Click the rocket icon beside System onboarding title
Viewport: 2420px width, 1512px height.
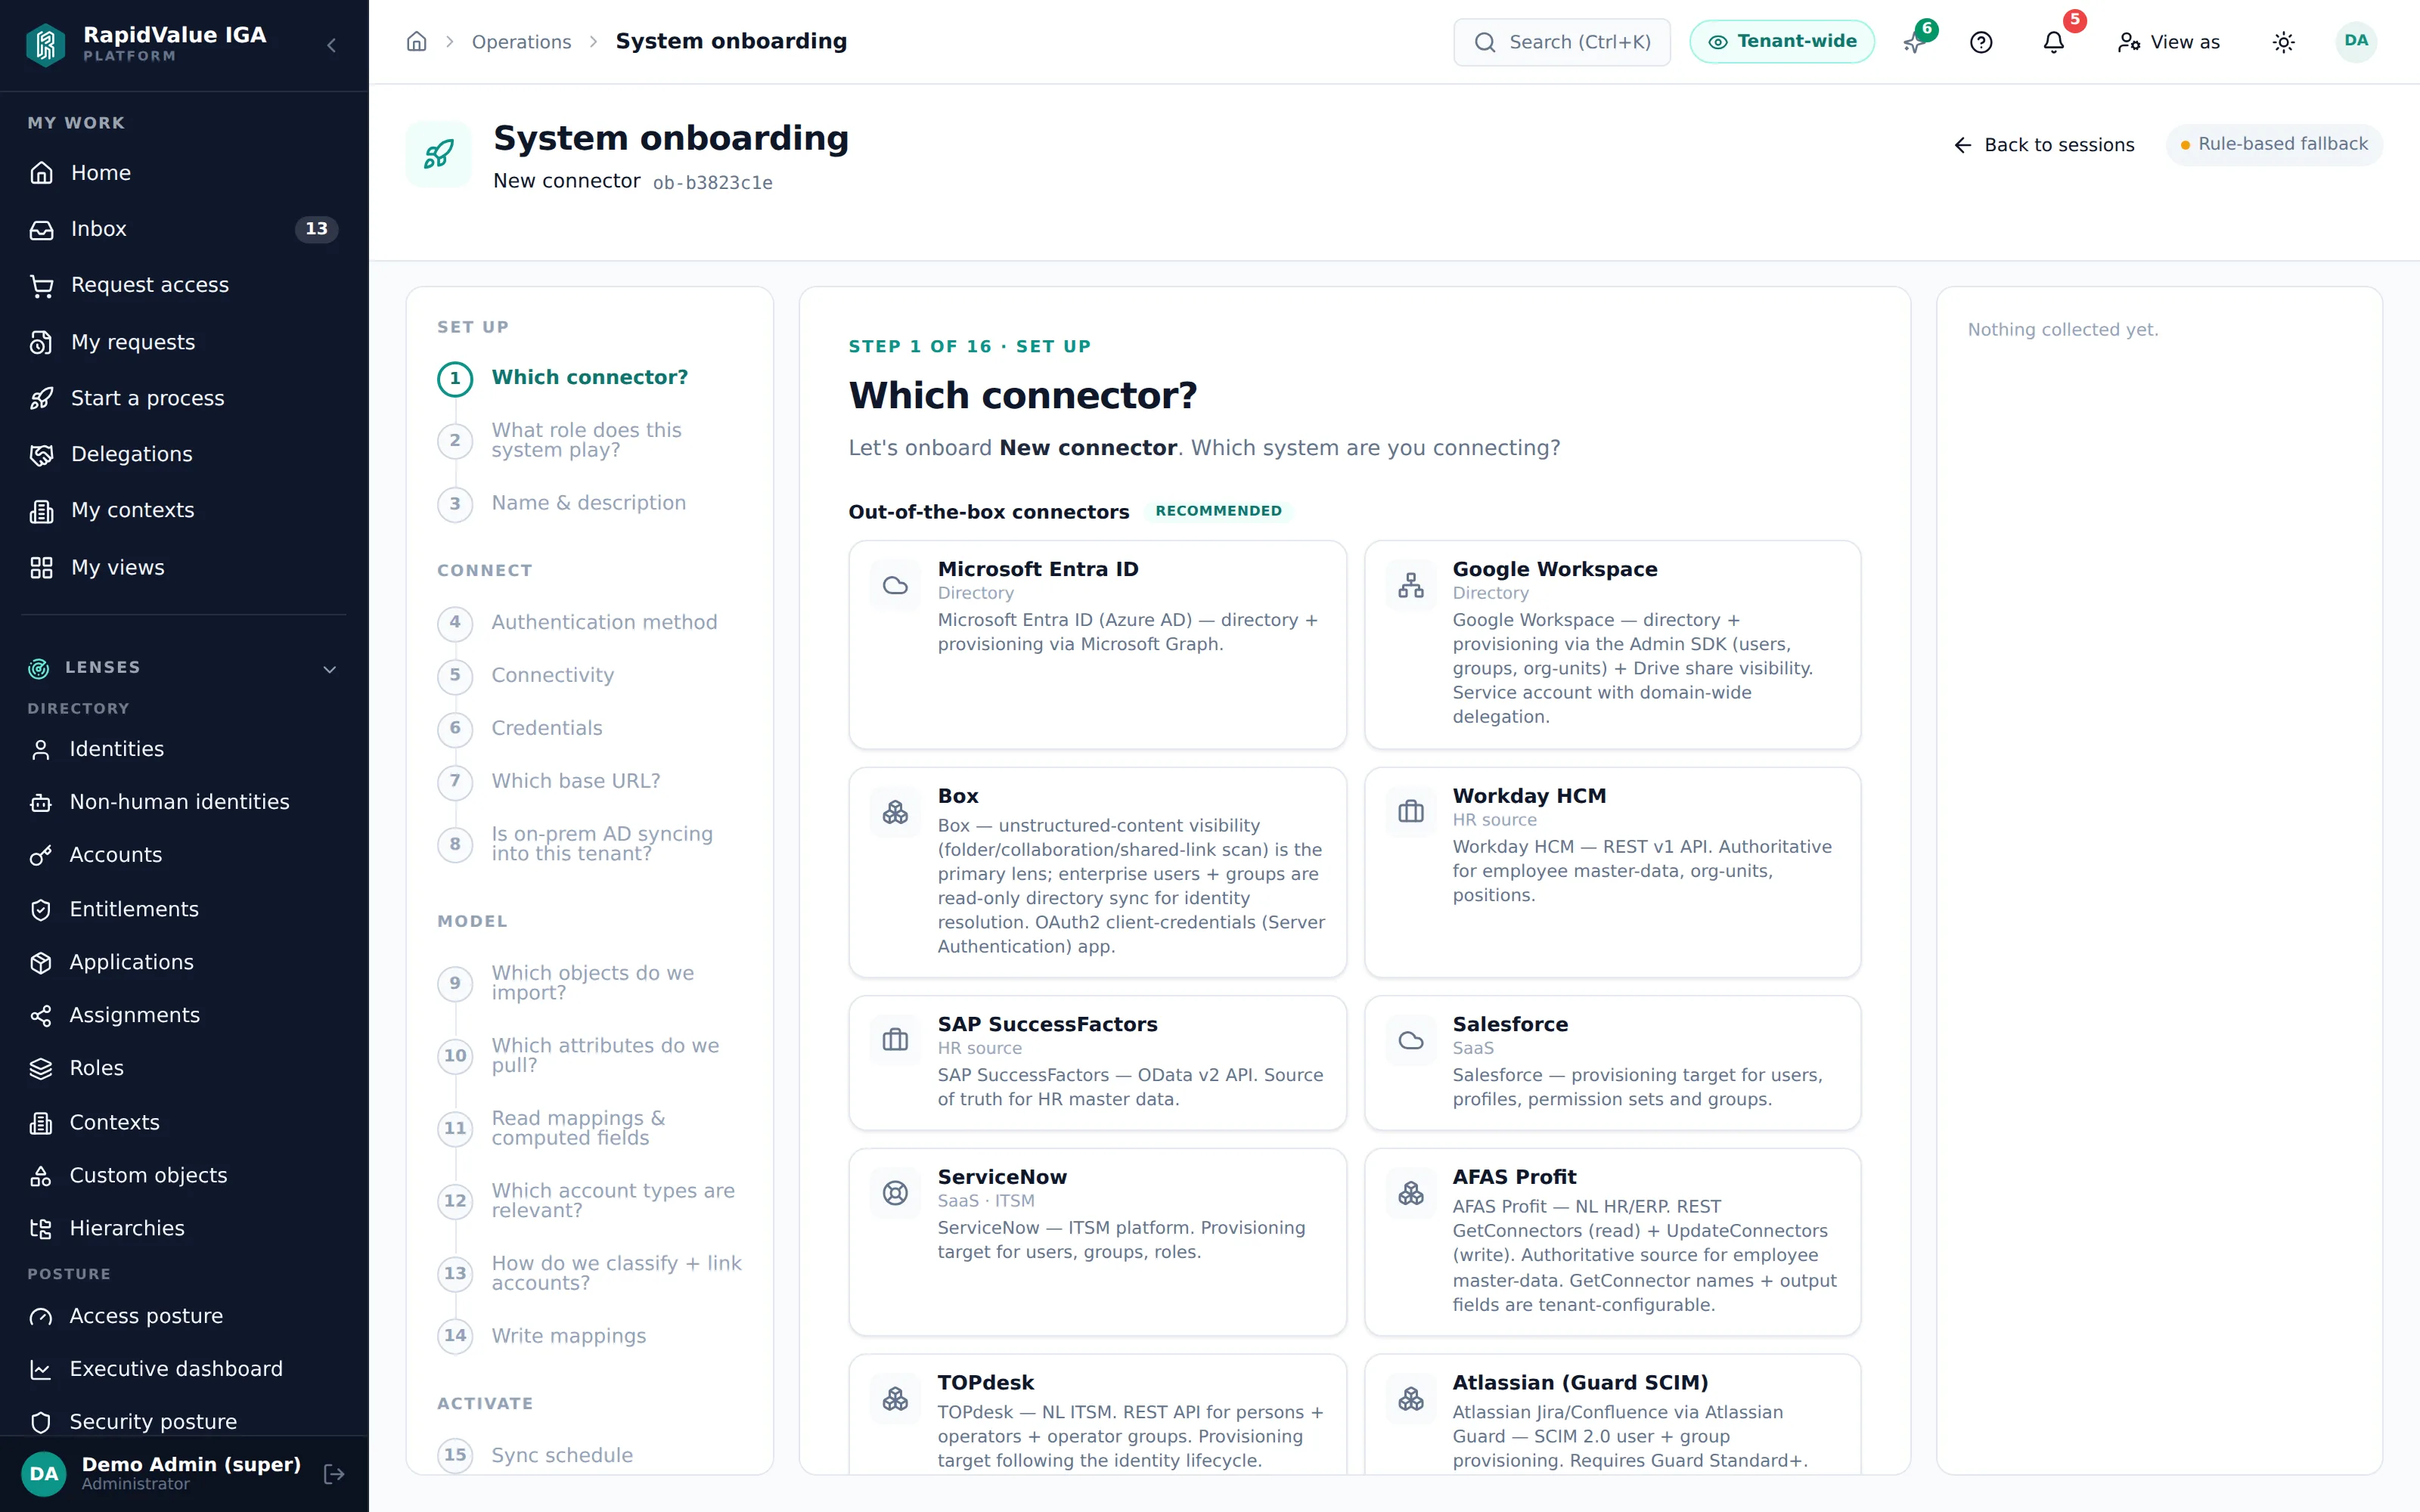point(439,154)
